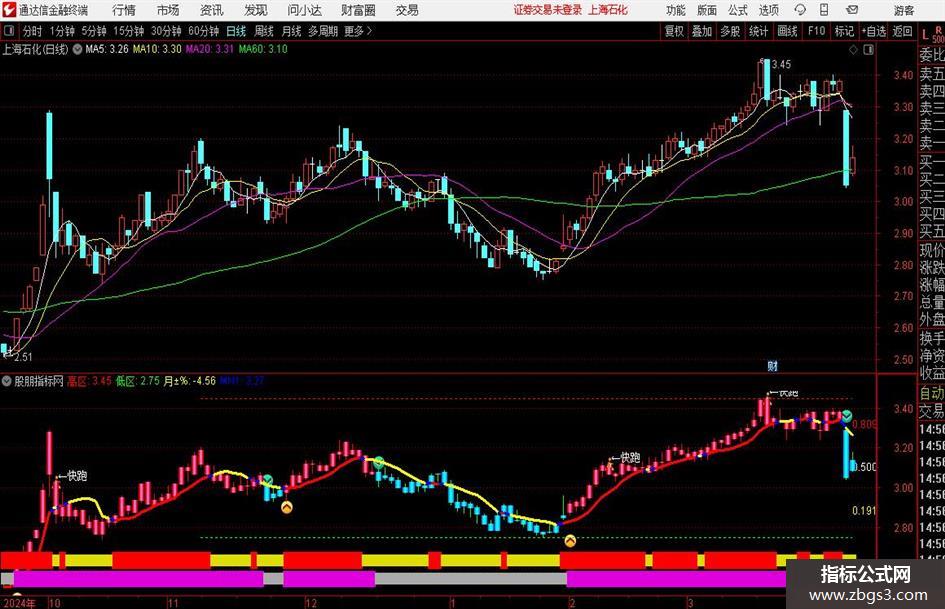Open the 公式 menu

click(x=738, y=10)
